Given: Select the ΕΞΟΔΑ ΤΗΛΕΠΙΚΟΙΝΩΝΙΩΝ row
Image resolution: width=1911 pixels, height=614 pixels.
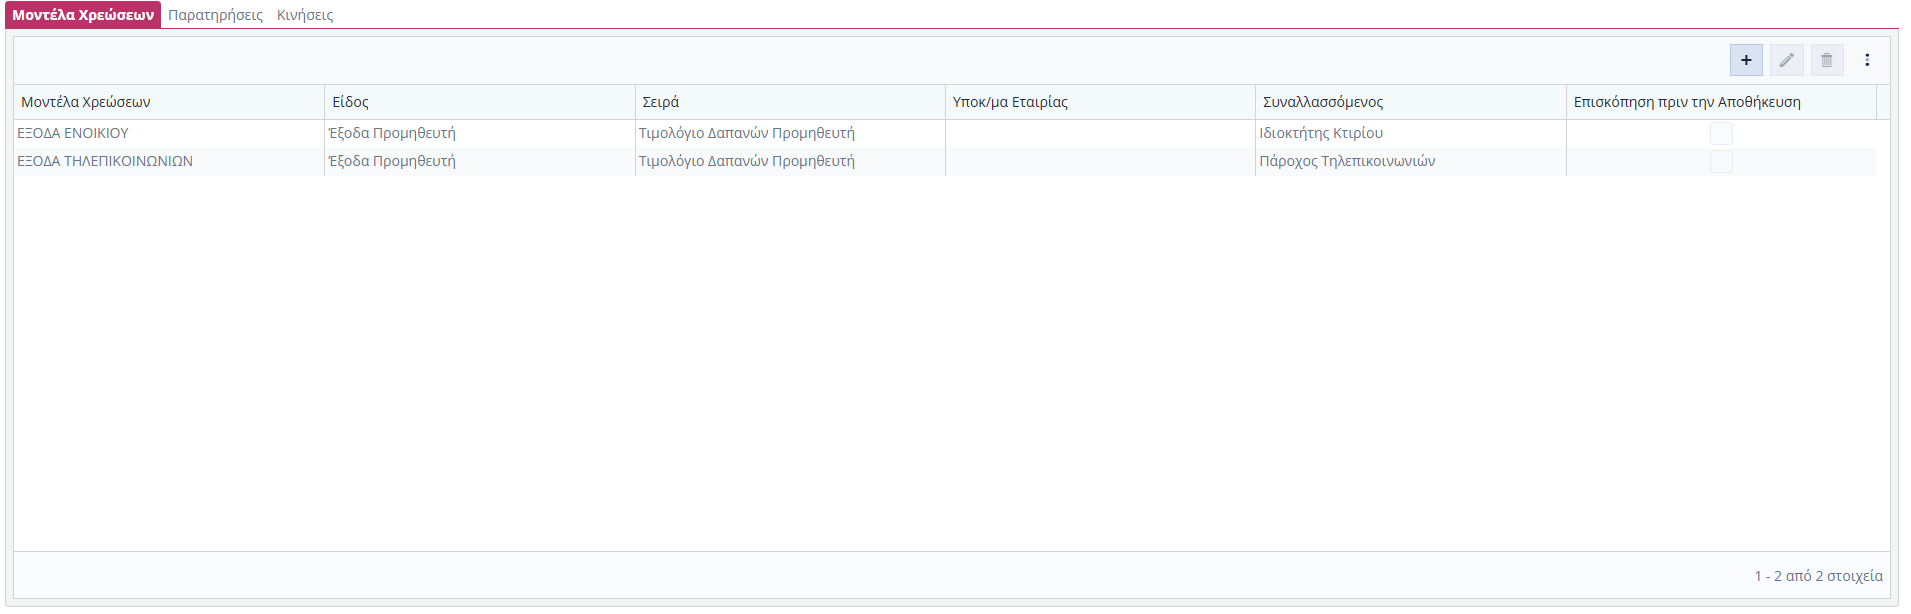Looking at the screenshot, I should pos(105,161).
